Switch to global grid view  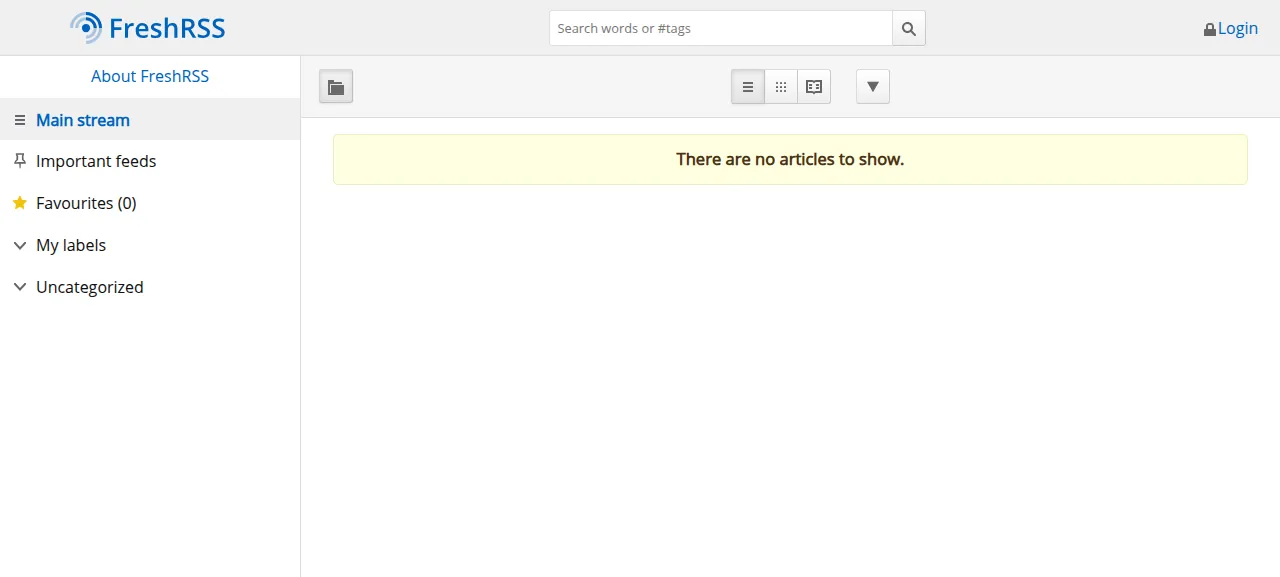[781, 87]
